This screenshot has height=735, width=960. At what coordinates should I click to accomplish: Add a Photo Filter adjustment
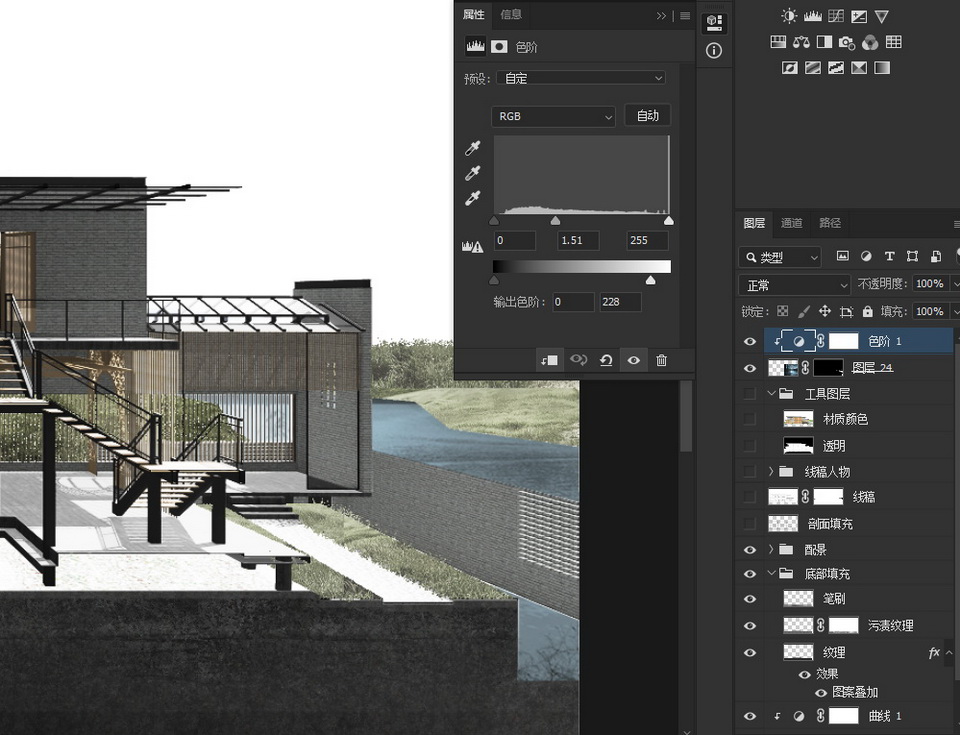(847, 42)
